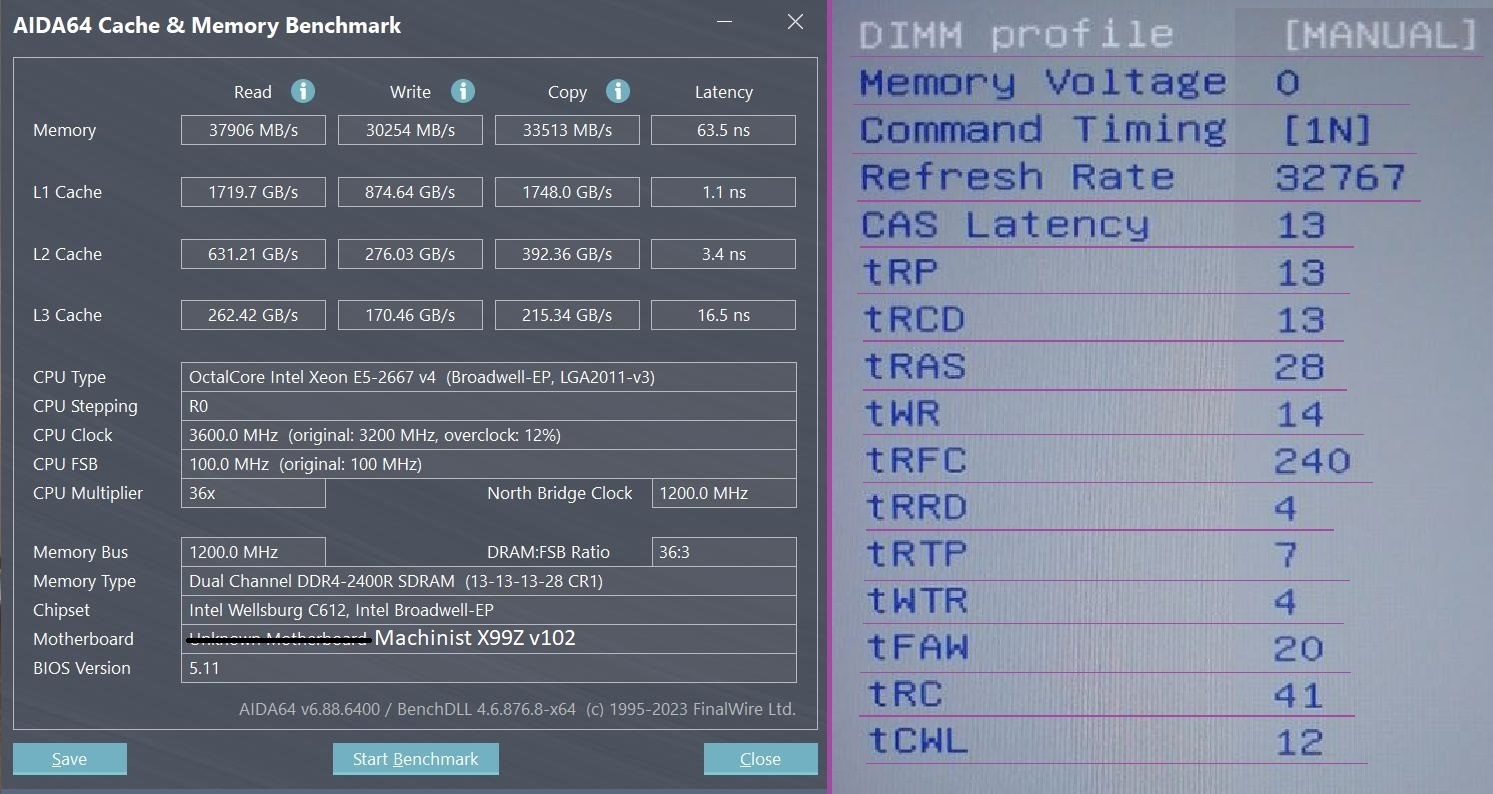Select L2 Cache Read value 631.21 GB/s

point(253,254)
